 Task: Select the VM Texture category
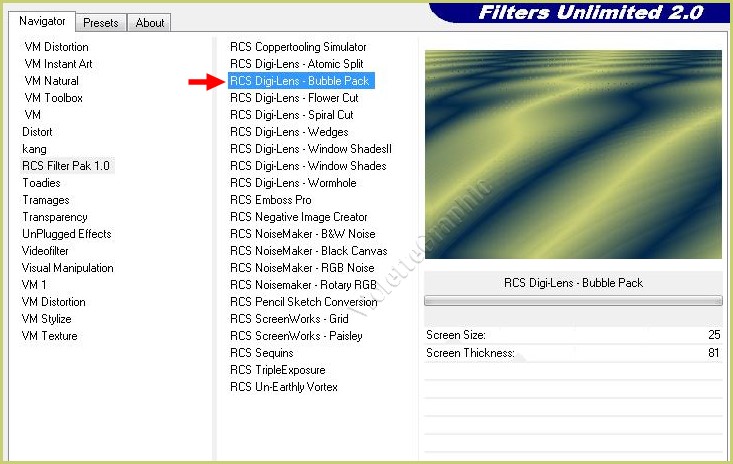tap(50, 336)
